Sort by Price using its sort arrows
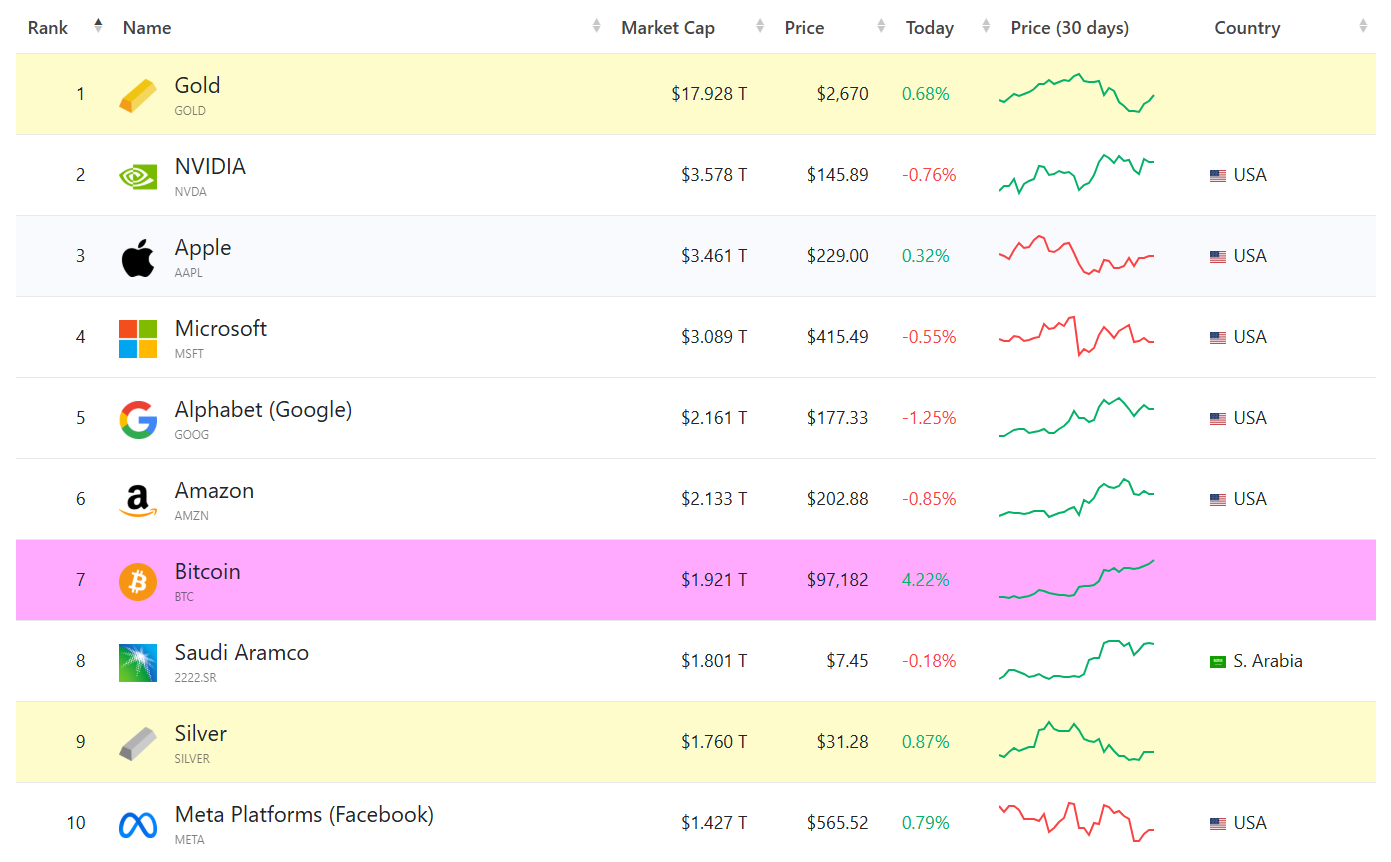Viewport: 1391px width, 862px height. point(881,26)
